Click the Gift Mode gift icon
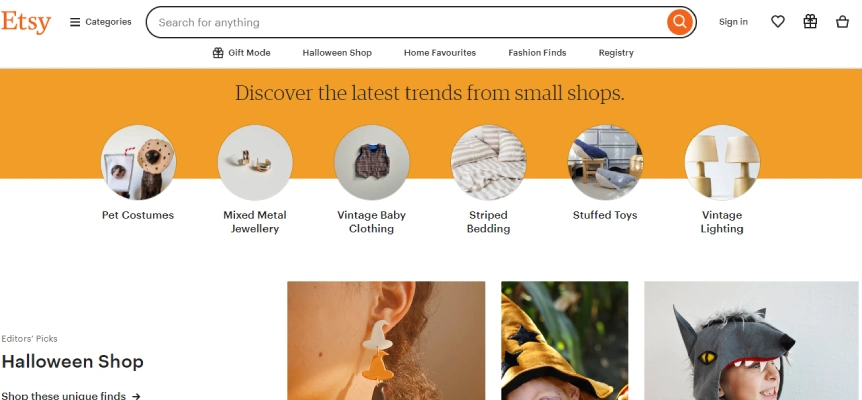 218,53
